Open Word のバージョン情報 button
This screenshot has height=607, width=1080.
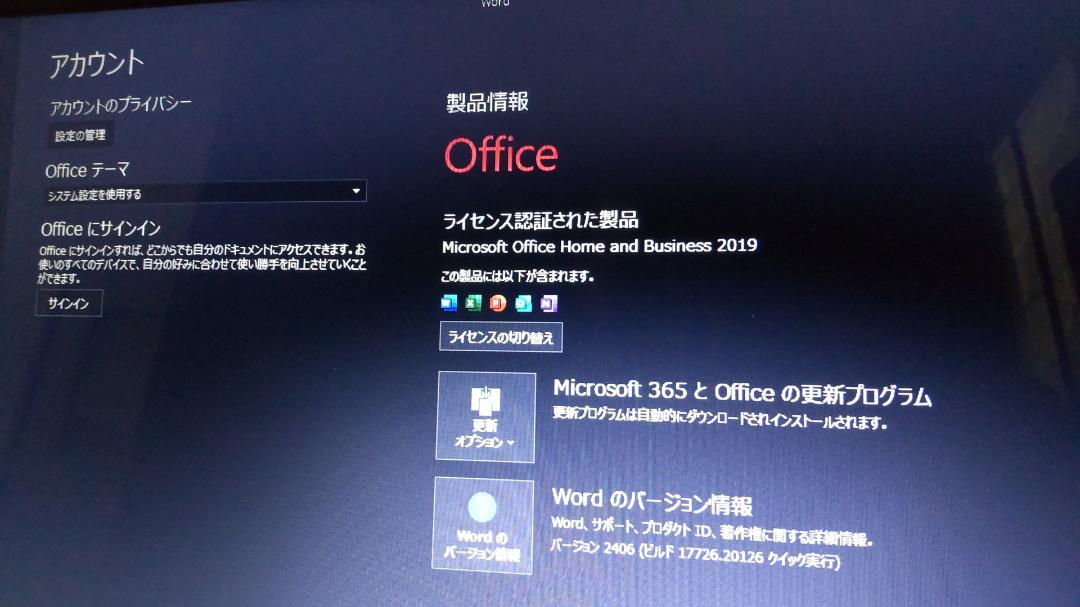click(483, 526)
